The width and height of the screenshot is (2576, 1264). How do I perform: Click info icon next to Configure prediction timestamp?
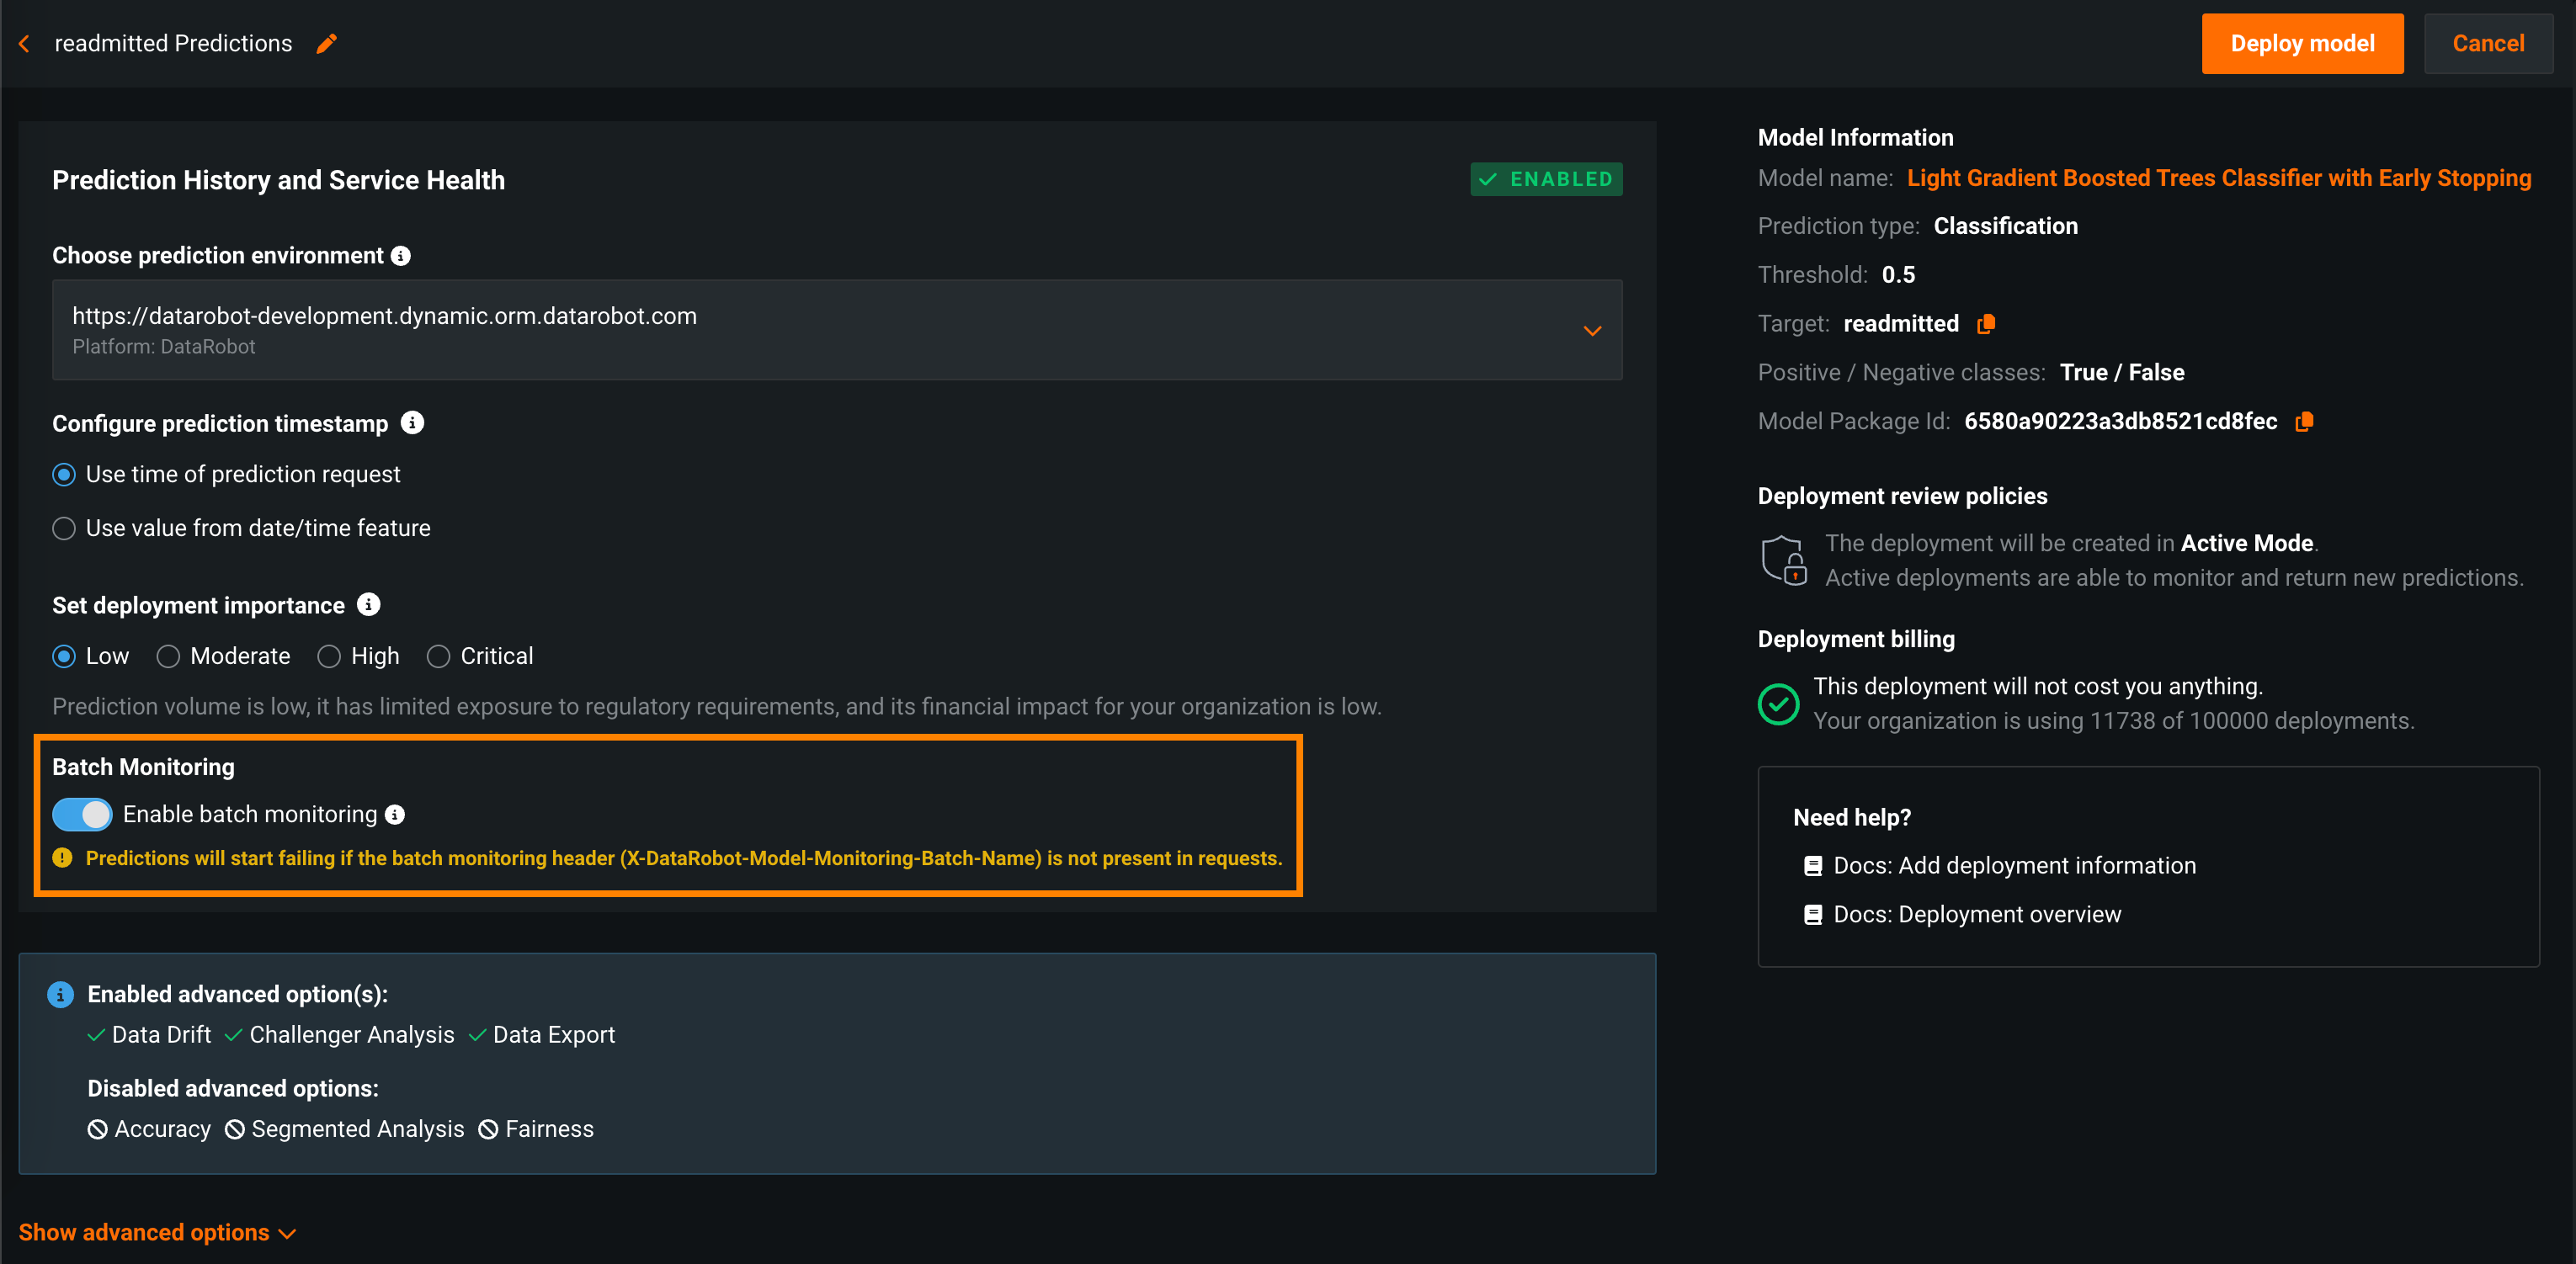[x=412, y=423]
